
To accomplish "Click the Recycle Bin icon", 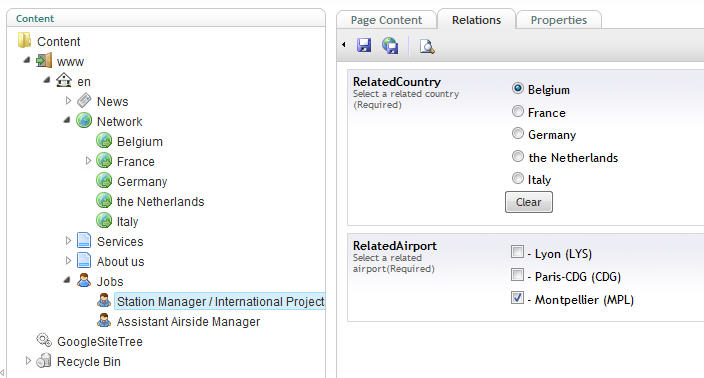I will click(x=44, y=360).
